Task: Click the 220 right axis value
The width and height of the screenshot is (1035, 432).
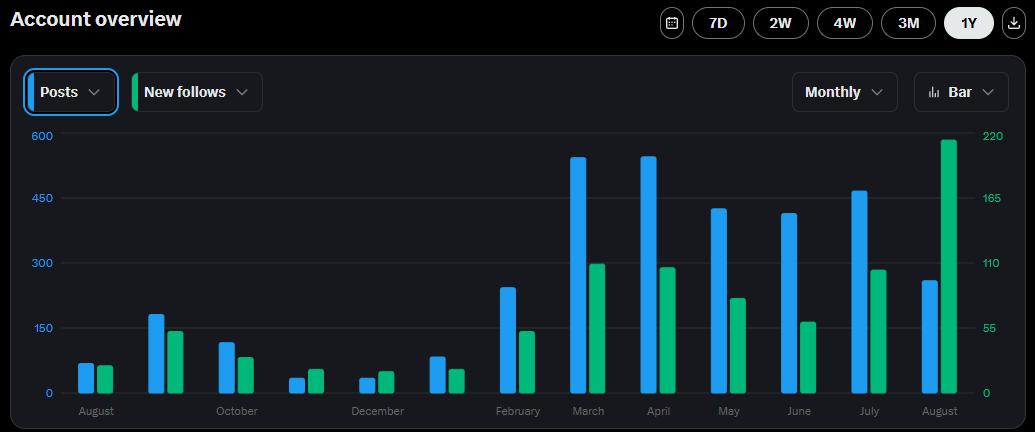Action: 993,136
